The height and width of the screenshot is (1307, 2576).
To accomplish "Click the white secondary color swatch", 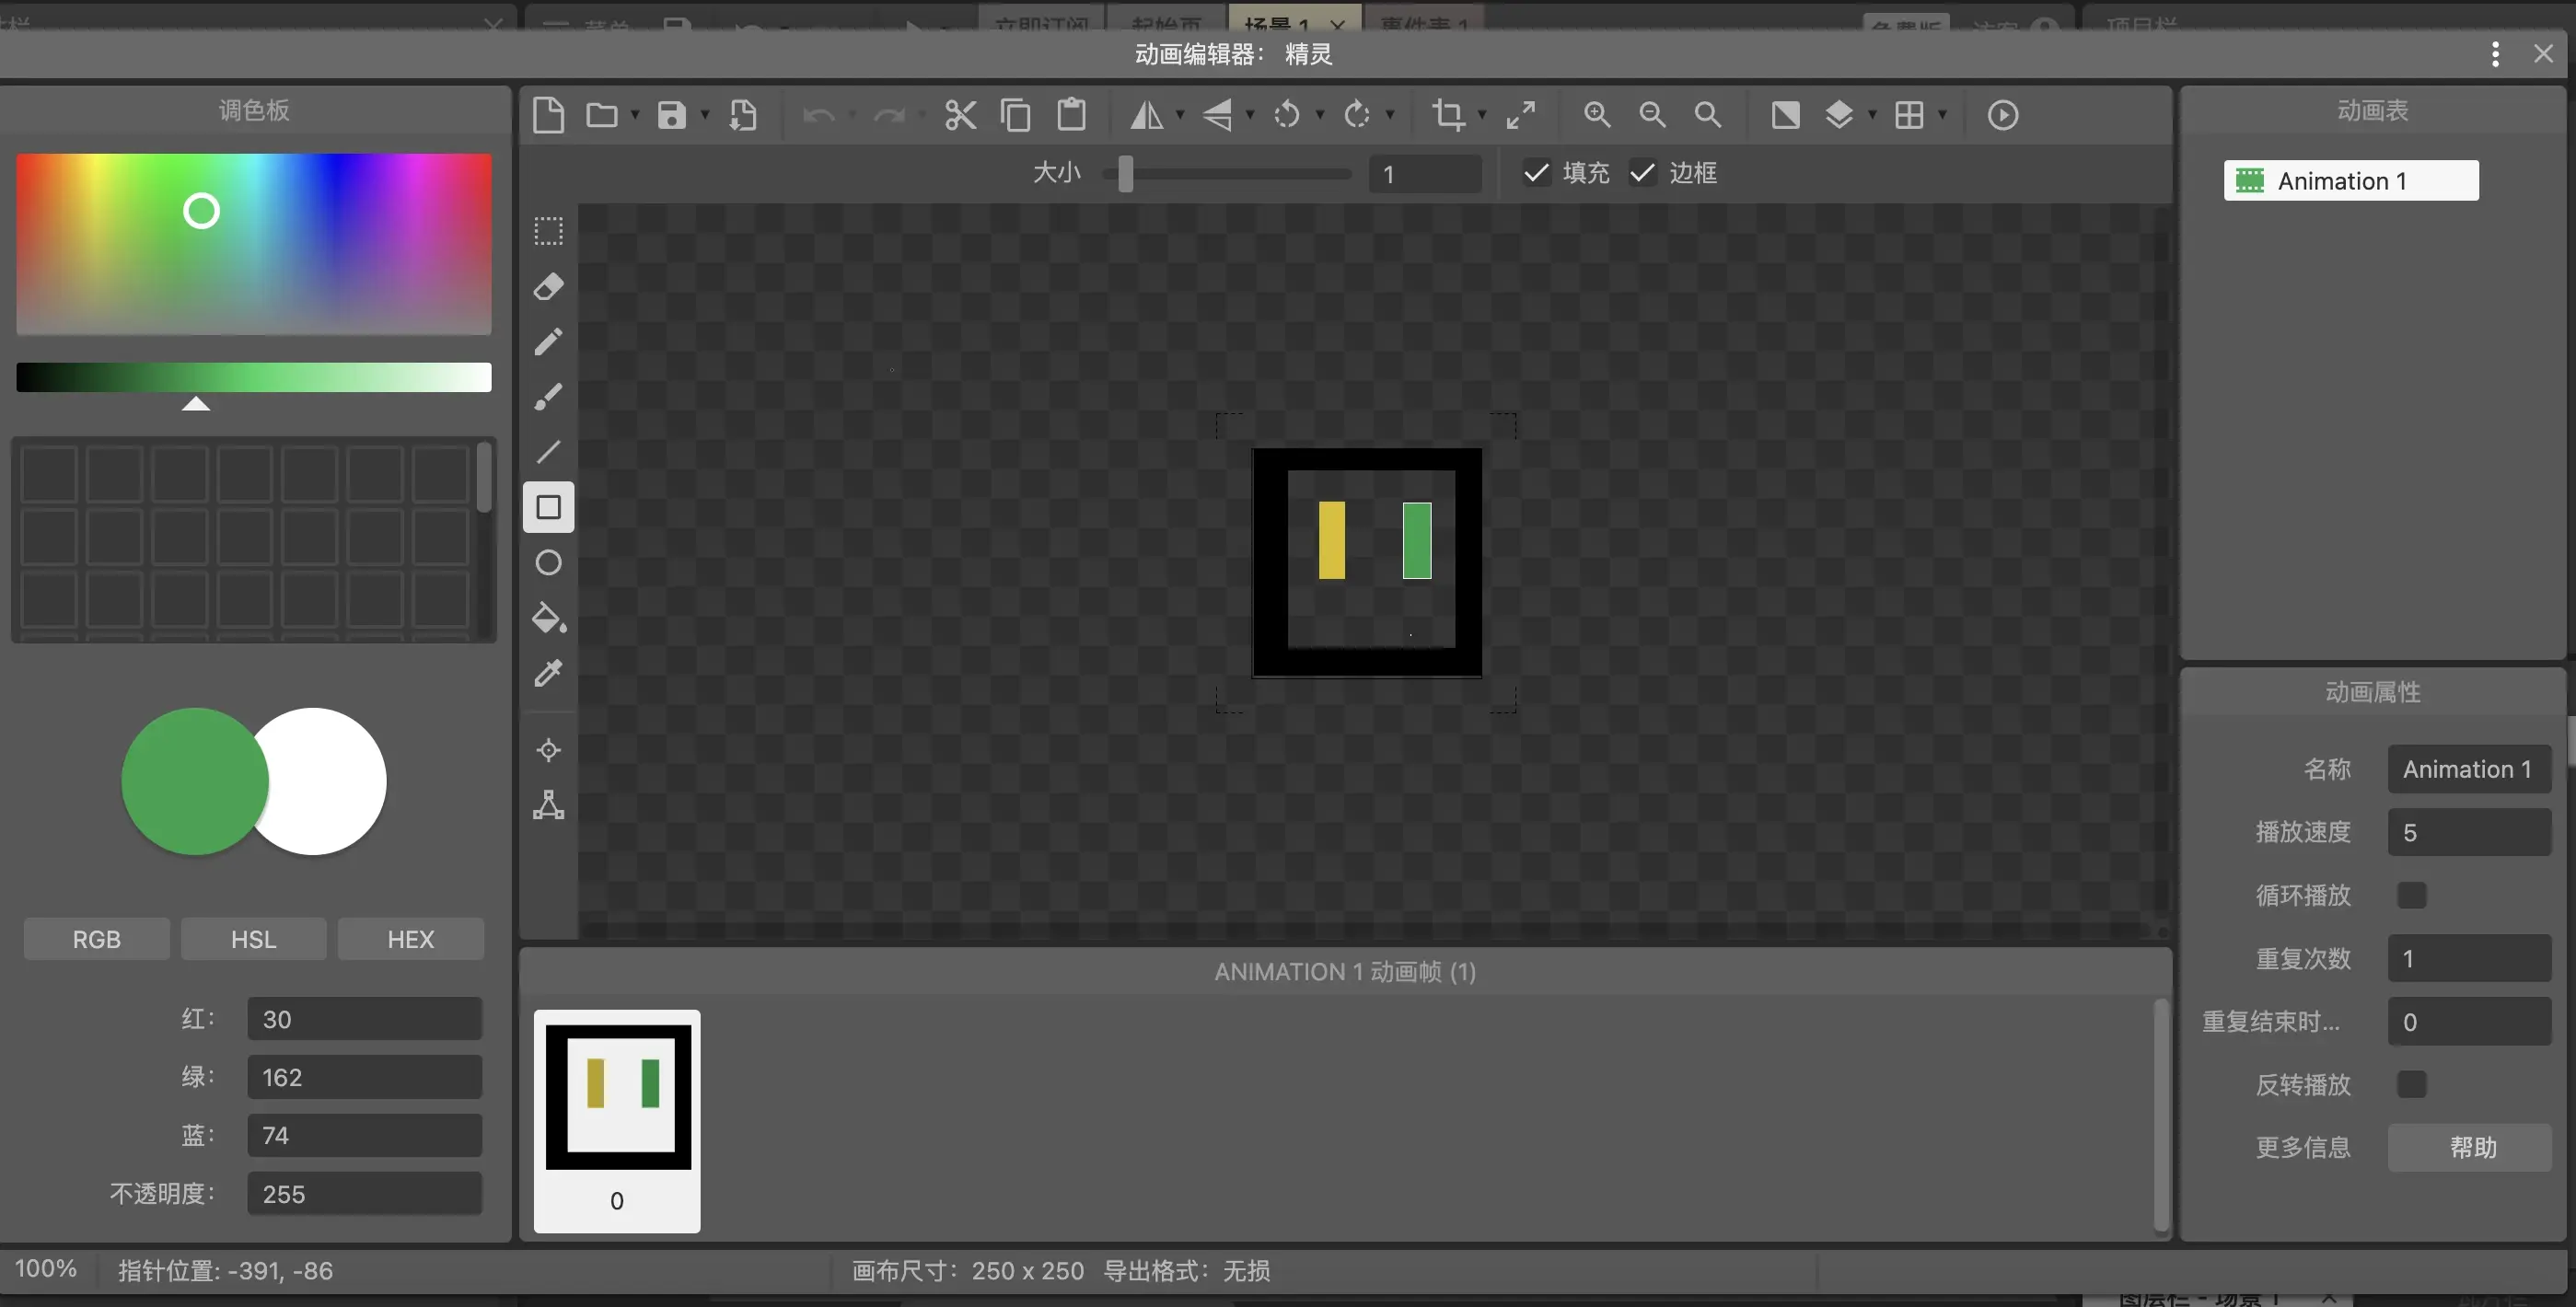I will (x=330, y=781).
